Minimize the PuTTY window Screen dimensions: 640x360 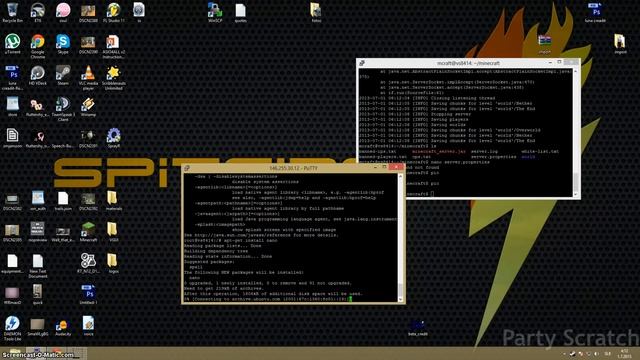click(x=375, y=168)
